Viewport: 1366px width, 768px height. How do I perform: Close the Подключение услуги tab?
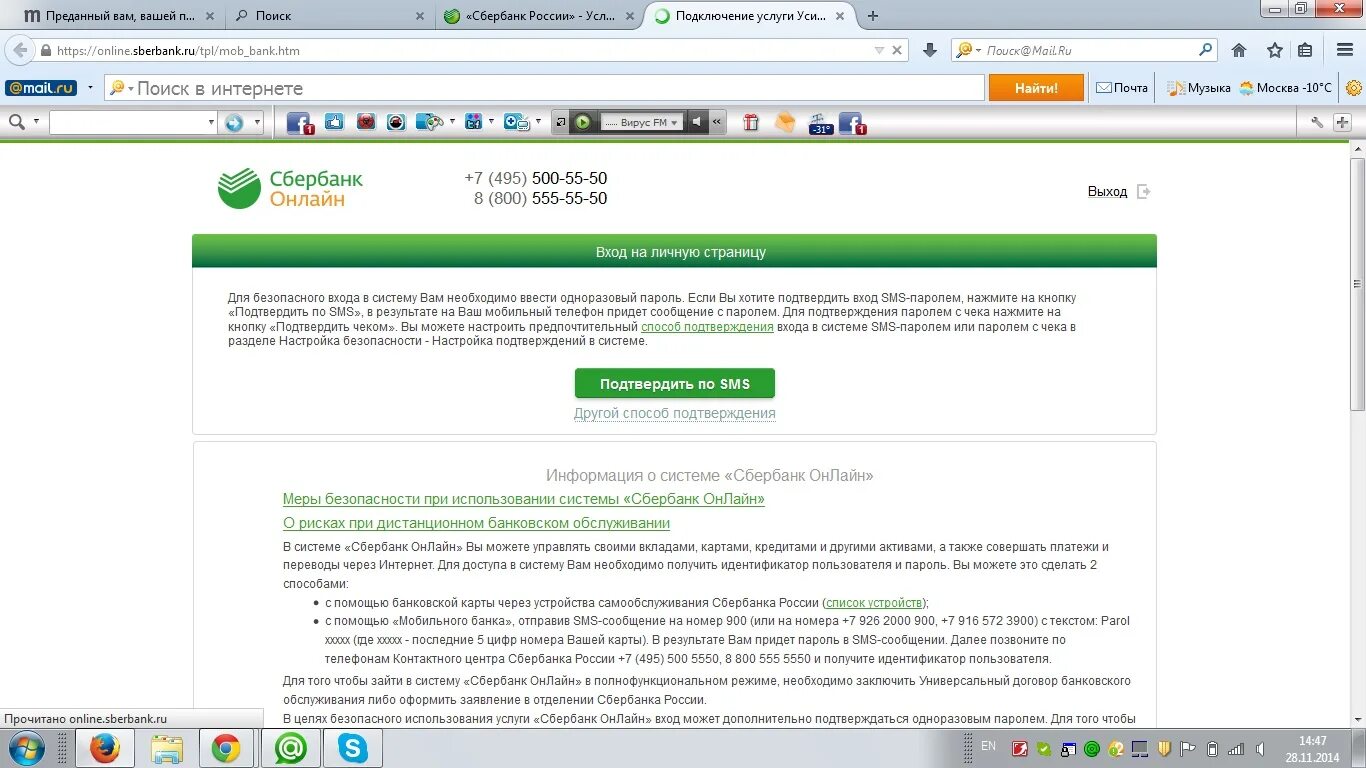840,16
